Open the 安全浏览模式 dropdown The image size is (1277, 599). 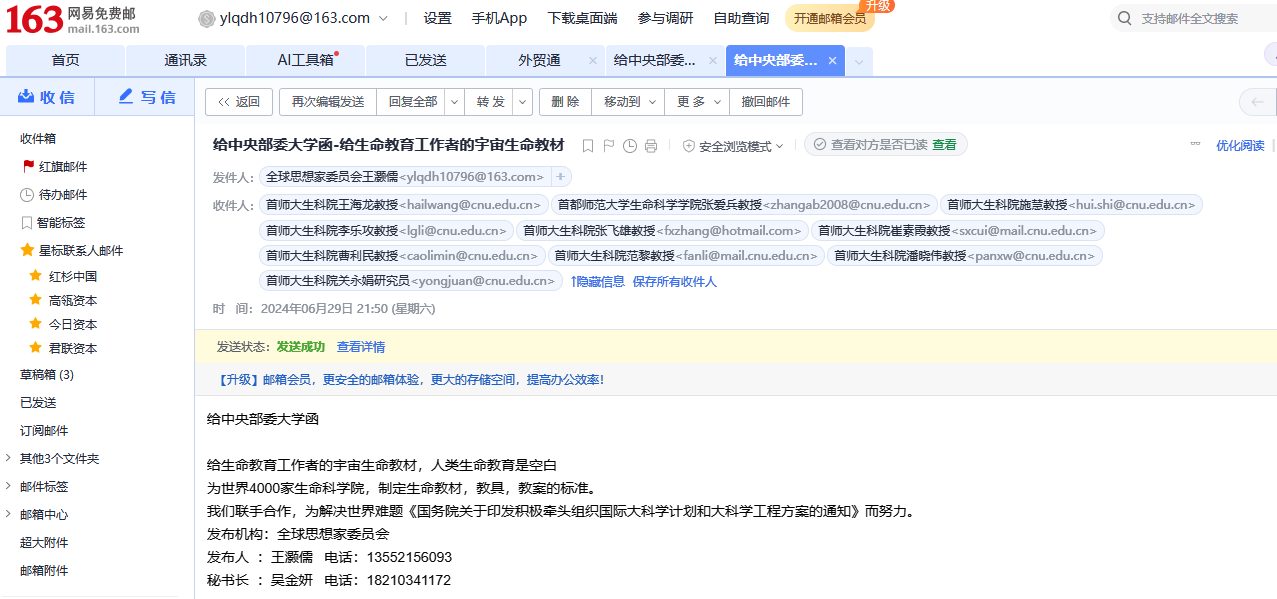733,146
